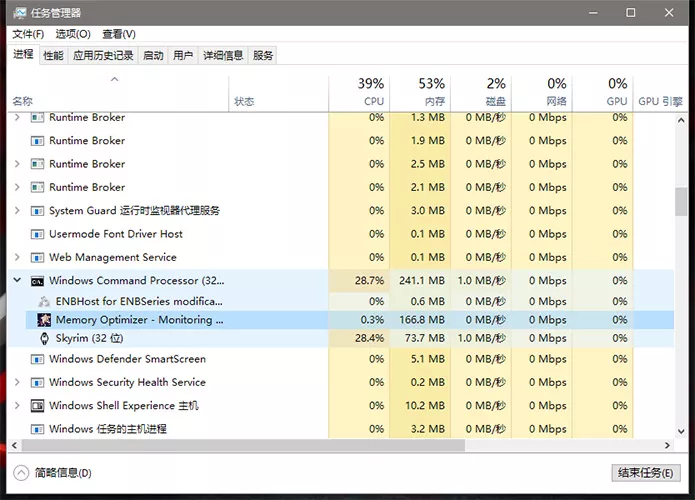This screenshot has height=500, width=695.
Task: Switch to the 性能 tab
Action: (54, 55)
